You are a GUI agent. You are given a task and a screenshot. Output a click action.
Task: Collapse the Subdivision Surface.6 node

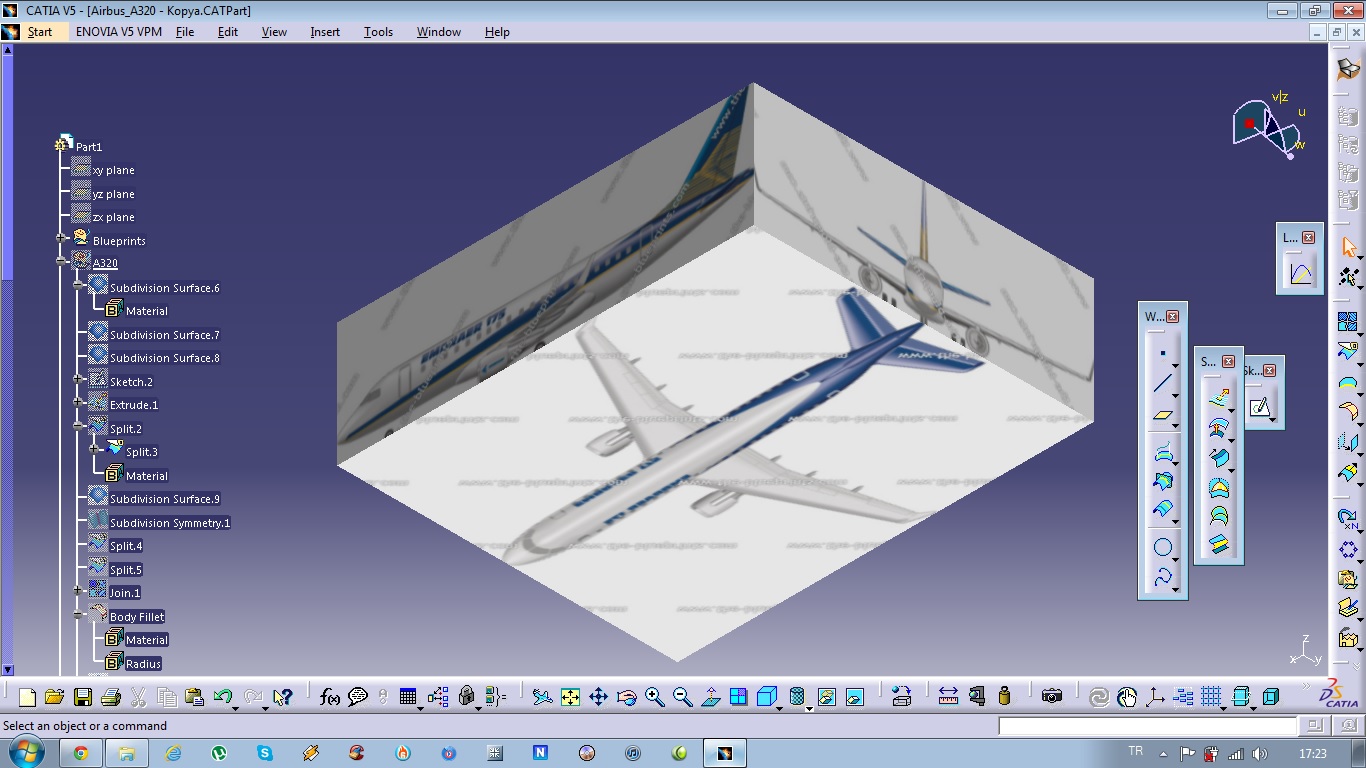click(x=78, y=286)
